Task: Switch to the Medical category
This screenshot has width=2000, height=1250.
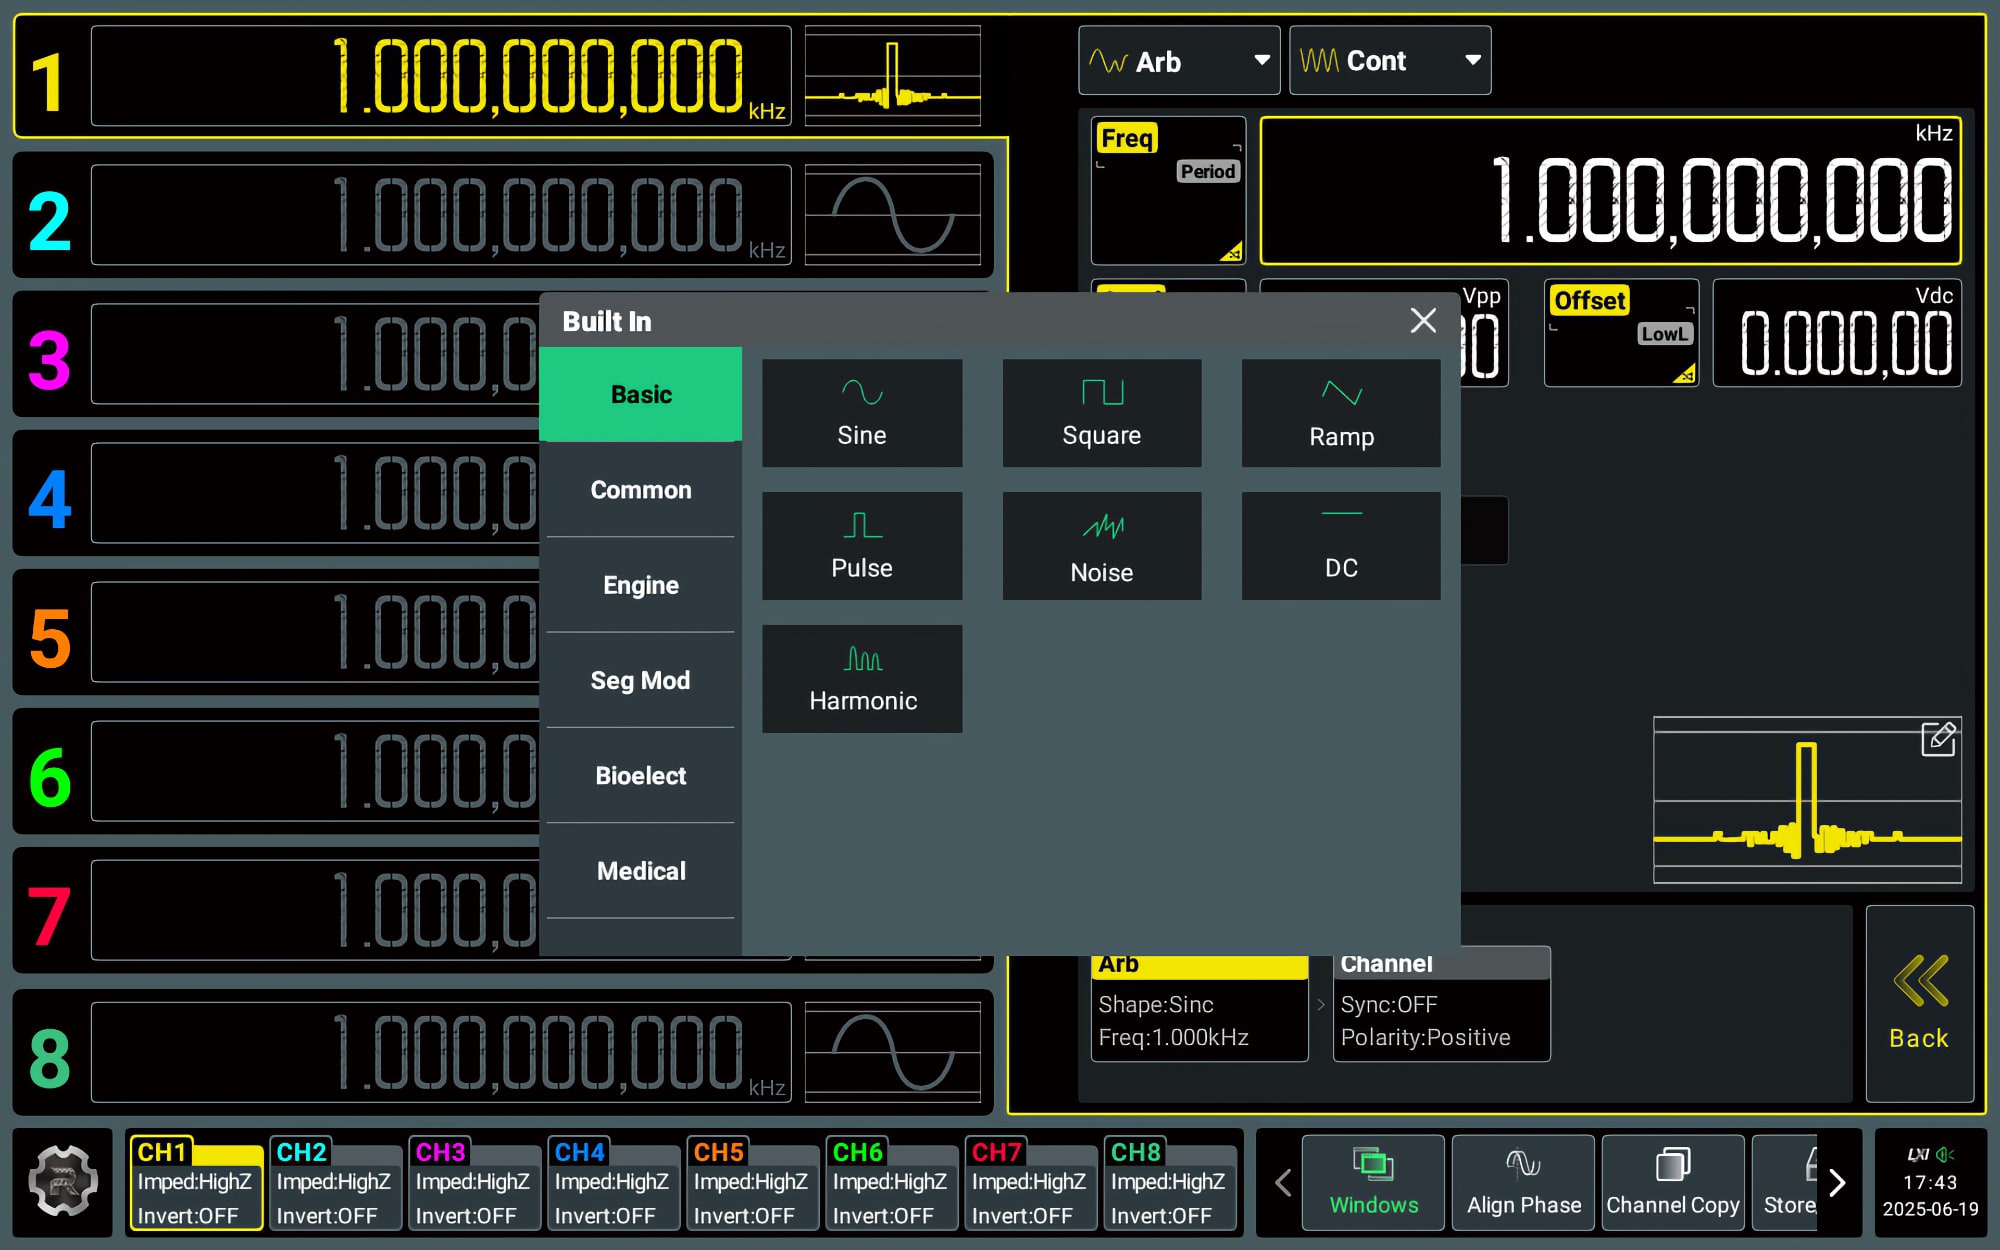Action: click(641, 871)
